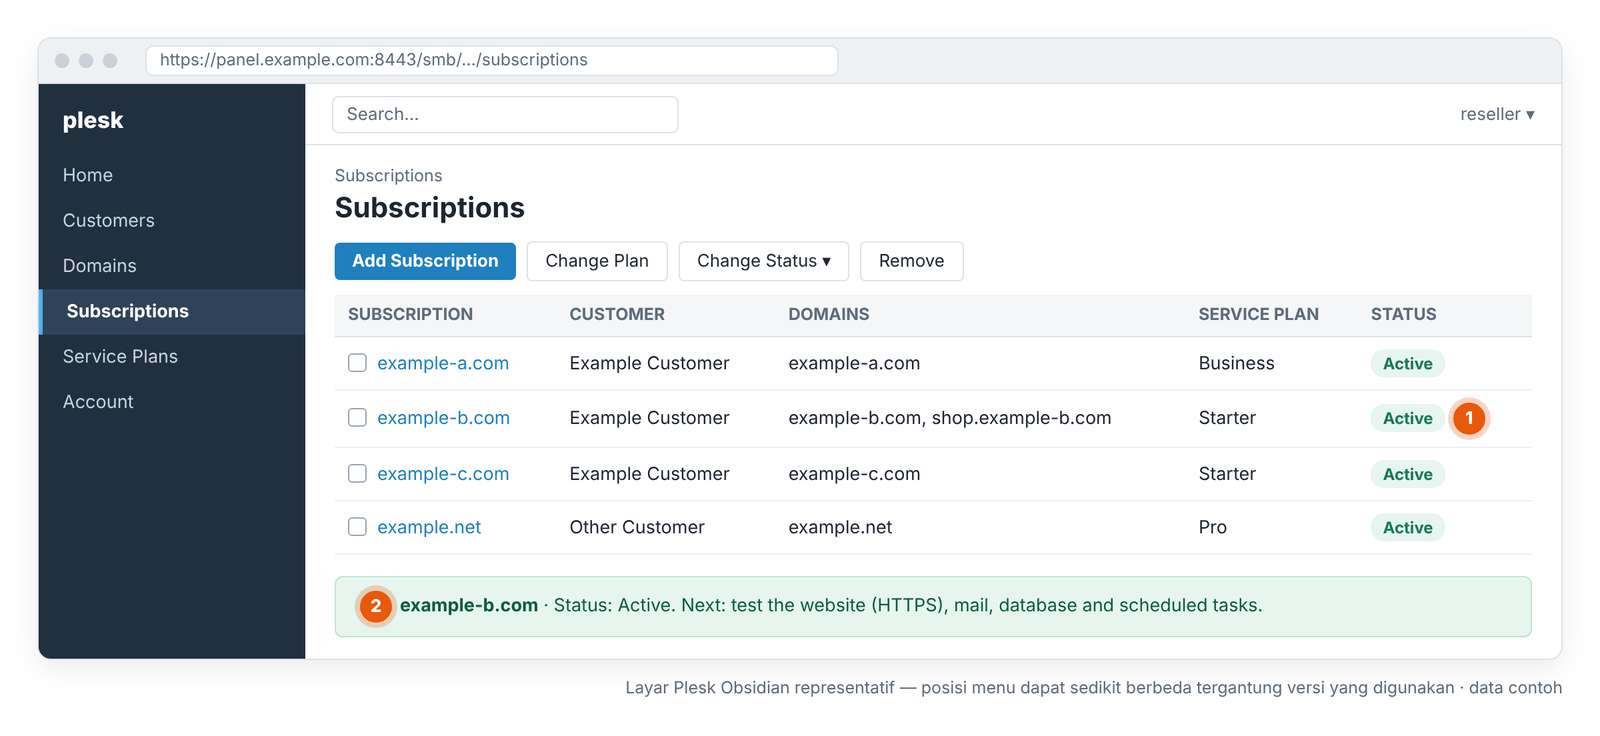Click the Active badge for example-c.com
Screen dimensions: 1600x736
(x=1407, y=474)
